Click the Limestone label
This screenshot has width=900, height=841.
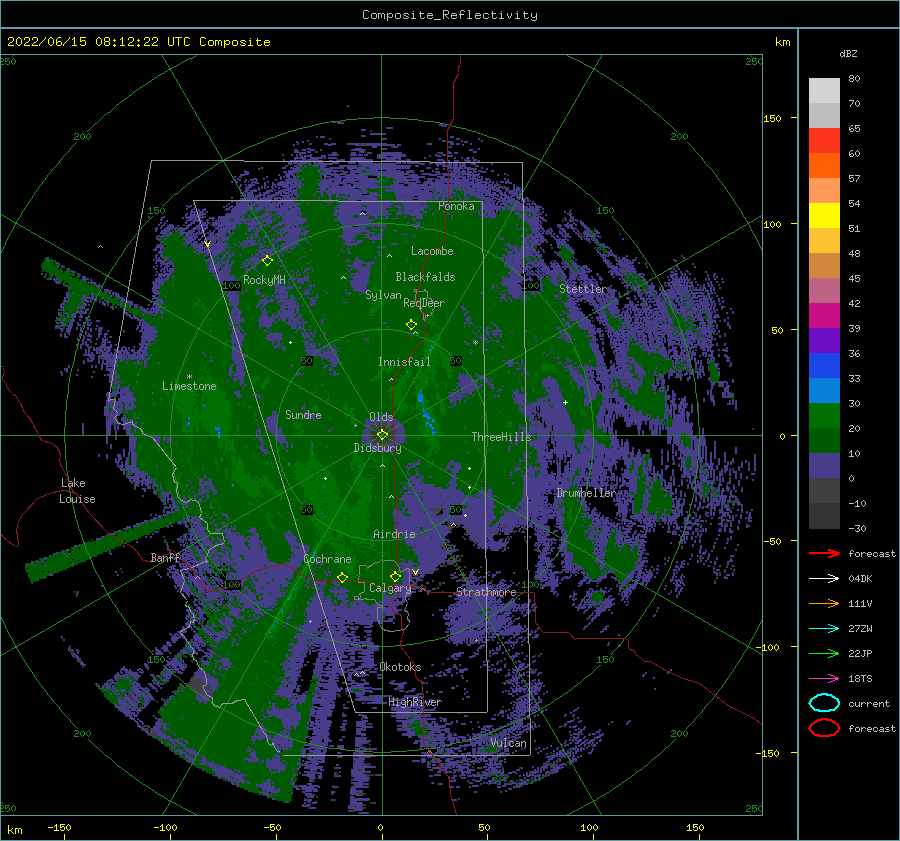(189, 386)
